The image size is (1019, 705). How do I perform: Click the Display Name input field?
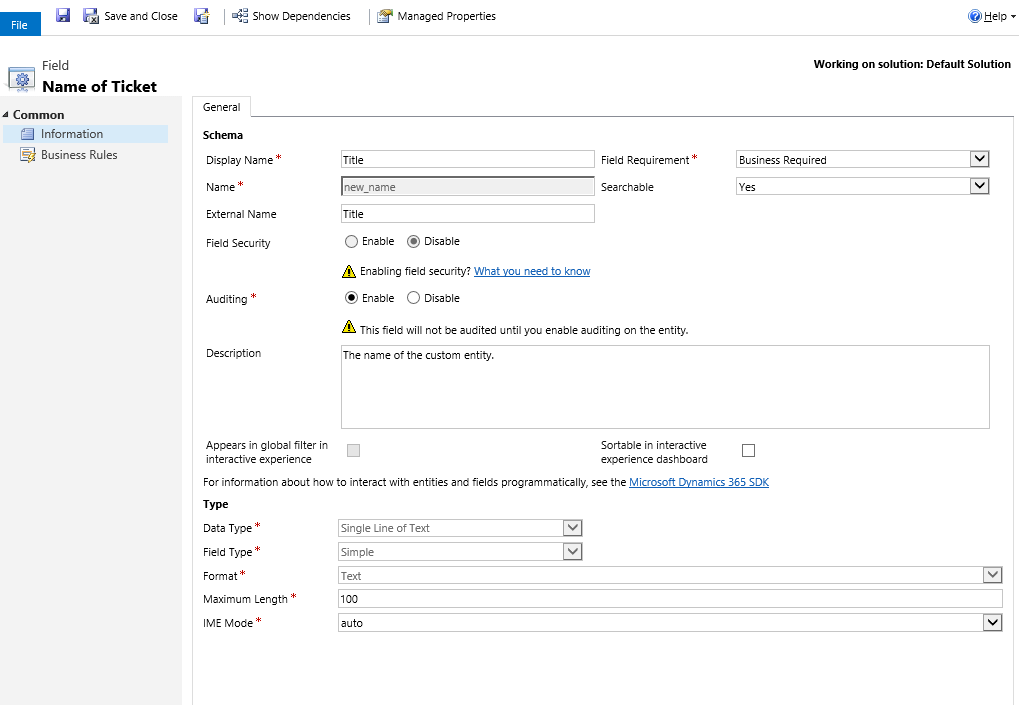(x=468, y=160)
